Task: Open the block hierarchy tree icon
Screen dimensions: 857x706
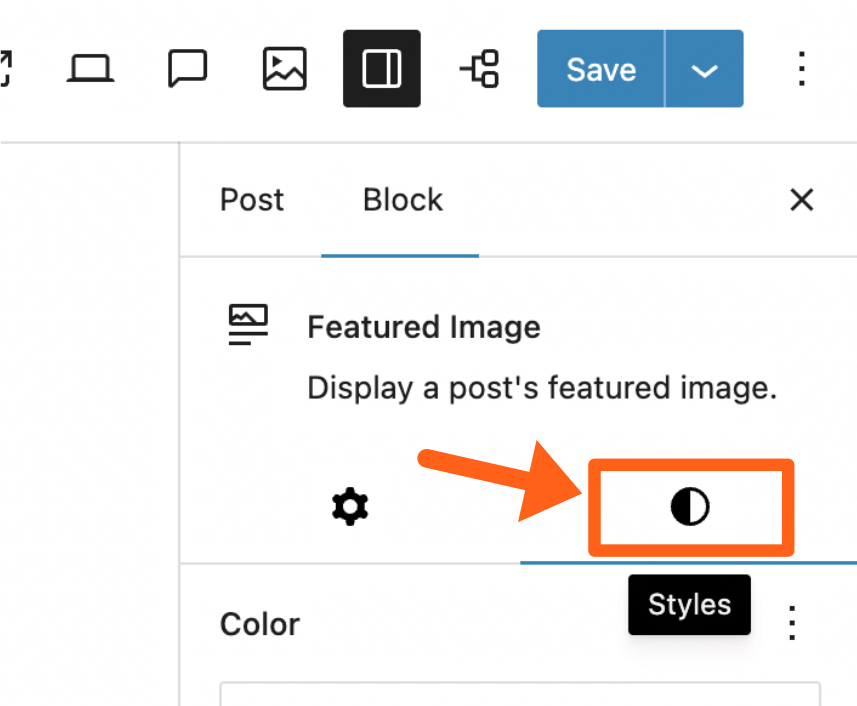Action: (x=479, y=69)
